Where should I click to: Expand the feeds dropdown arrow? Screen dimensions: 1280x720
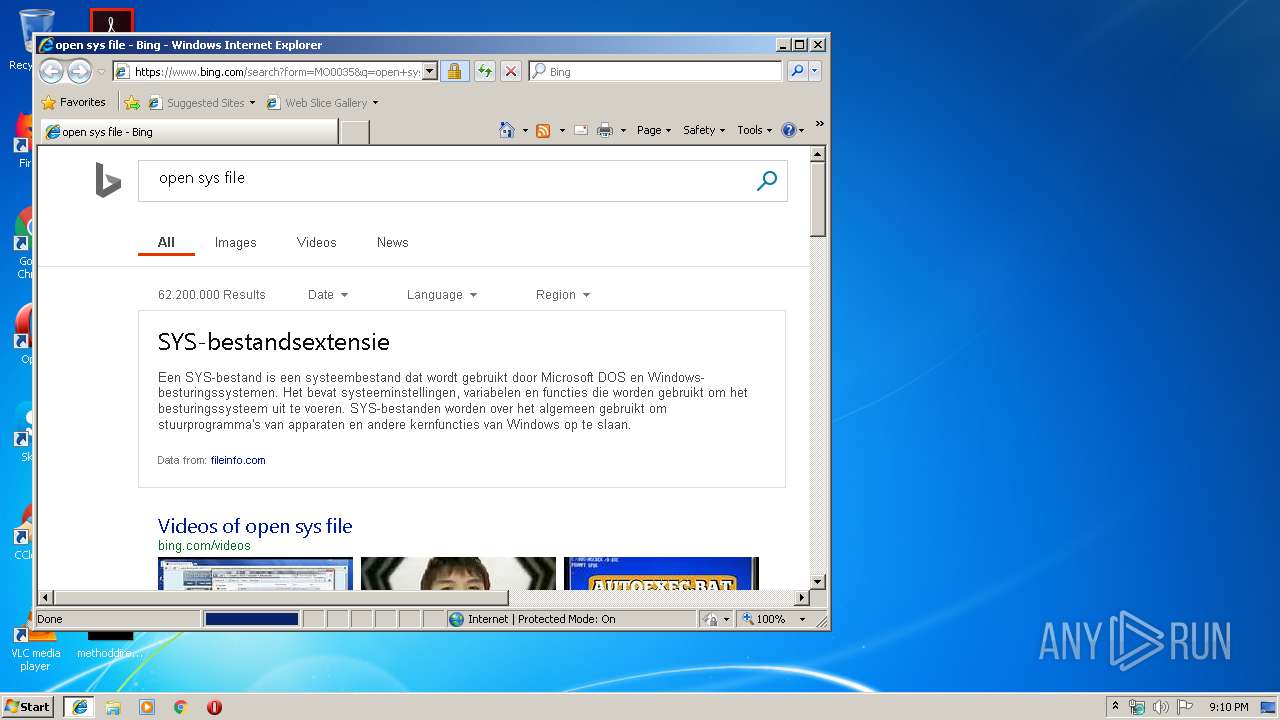562,130
